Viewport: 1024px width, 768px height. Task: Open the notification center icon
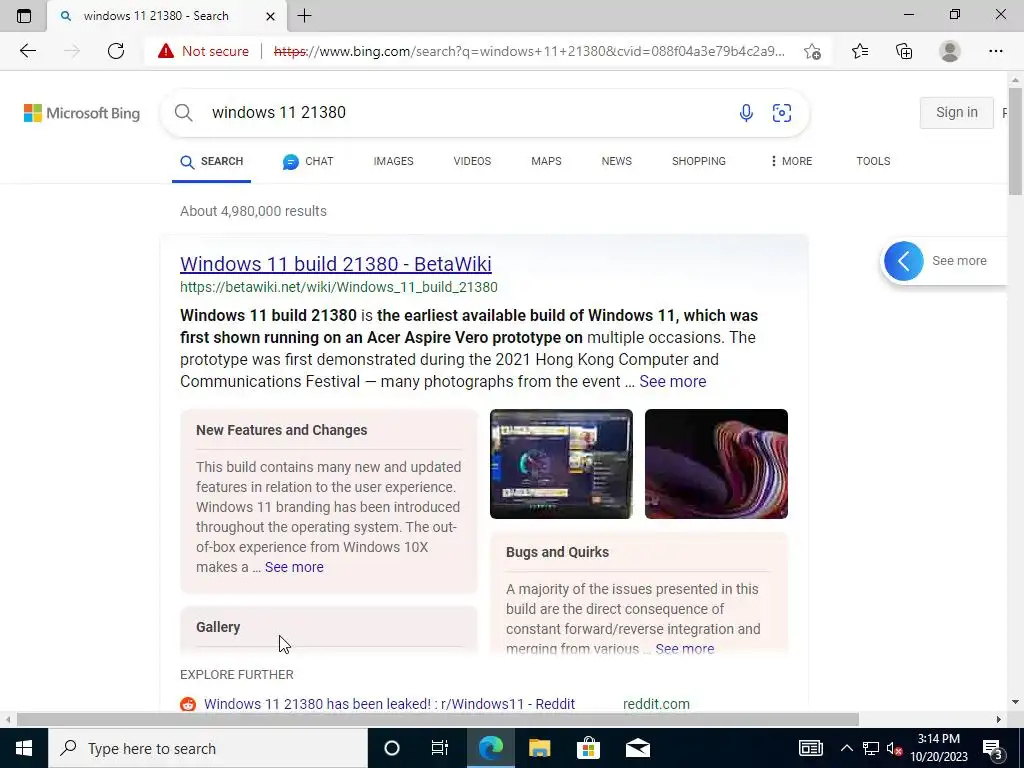pyautogui.click(x=993, y=748)
